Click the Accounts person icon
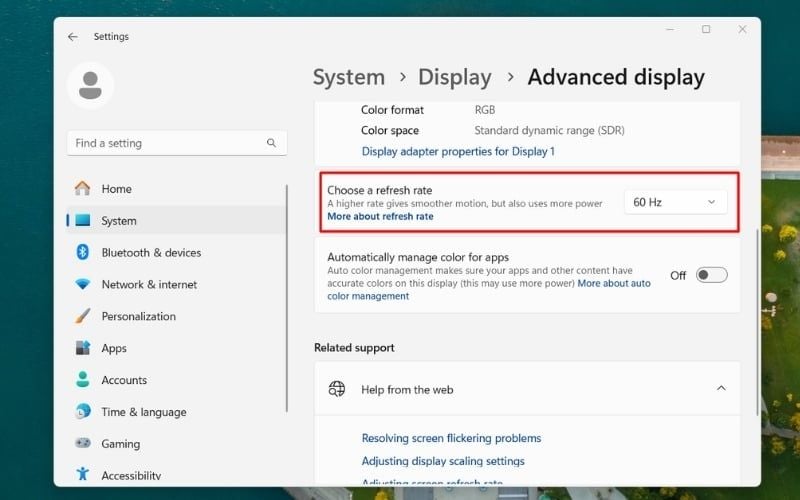Screen dimensions: 800x500 (83, 380)
